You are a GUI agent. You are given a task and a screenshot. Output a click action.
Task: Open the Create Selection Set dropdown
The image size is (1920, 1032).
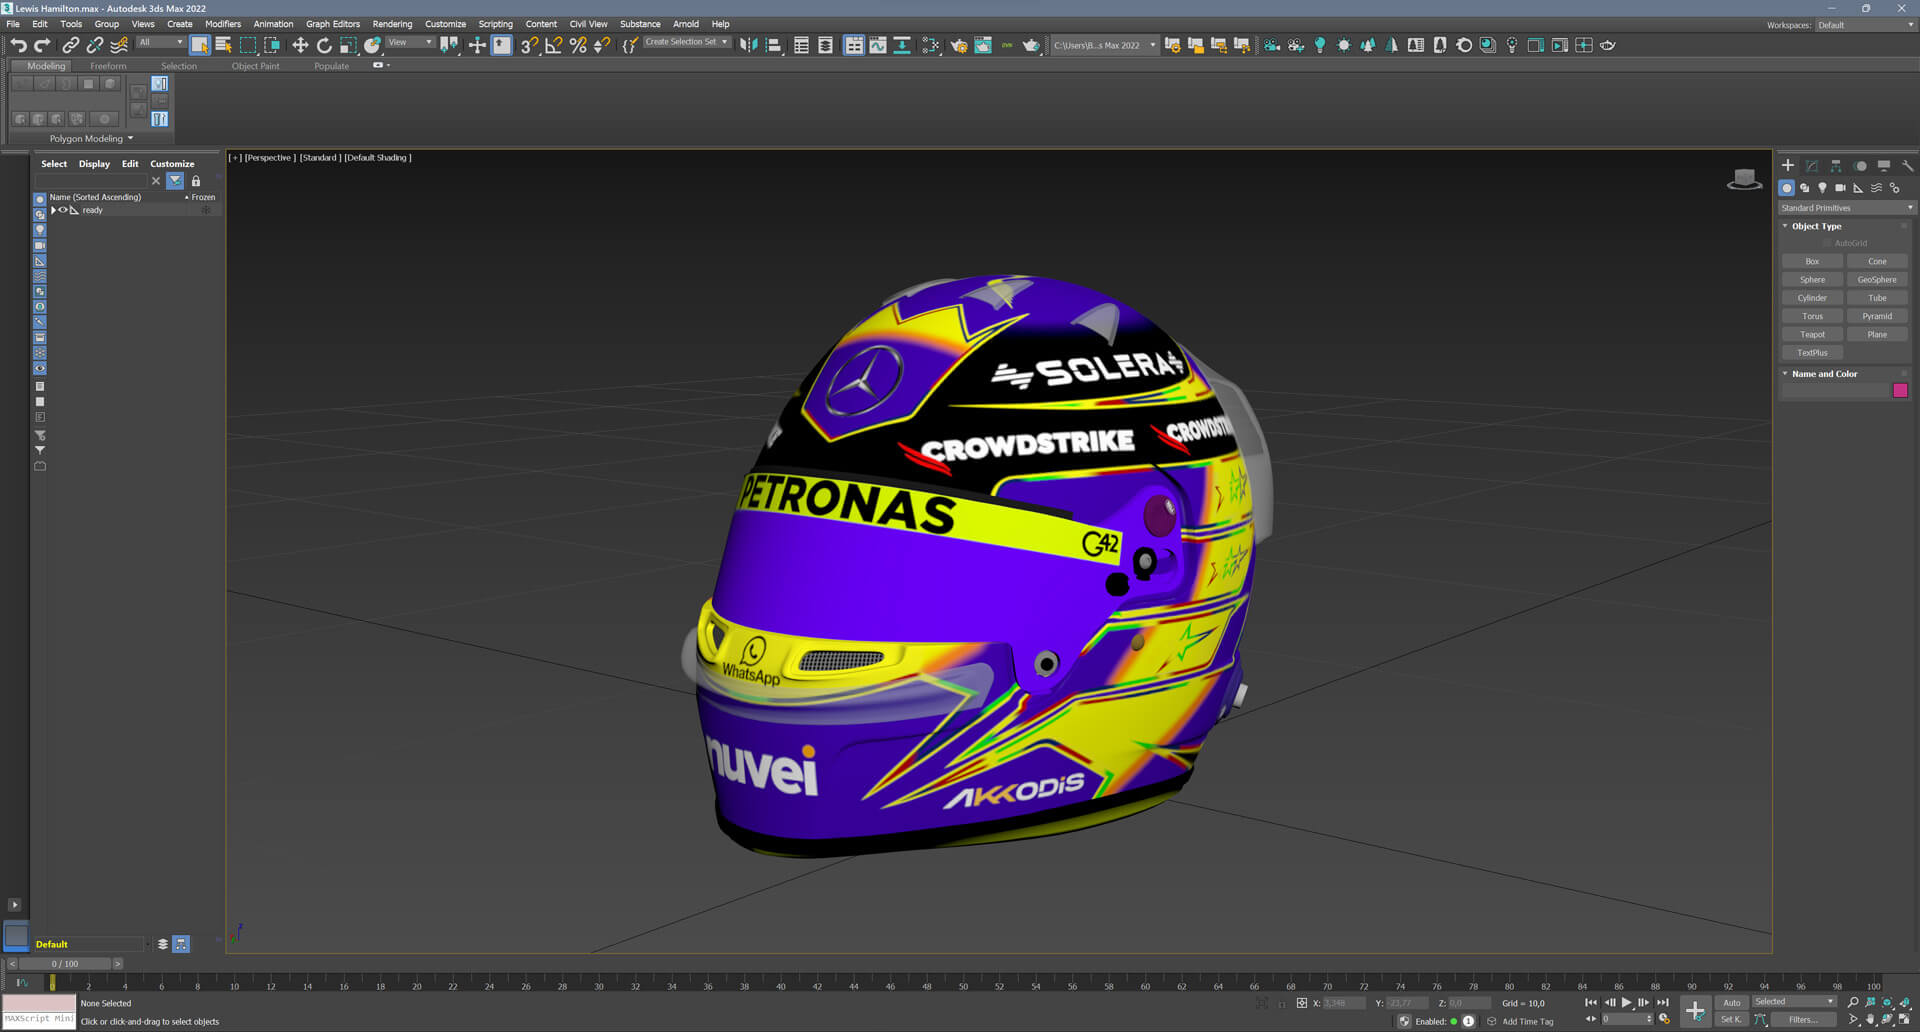coord(686,42)
